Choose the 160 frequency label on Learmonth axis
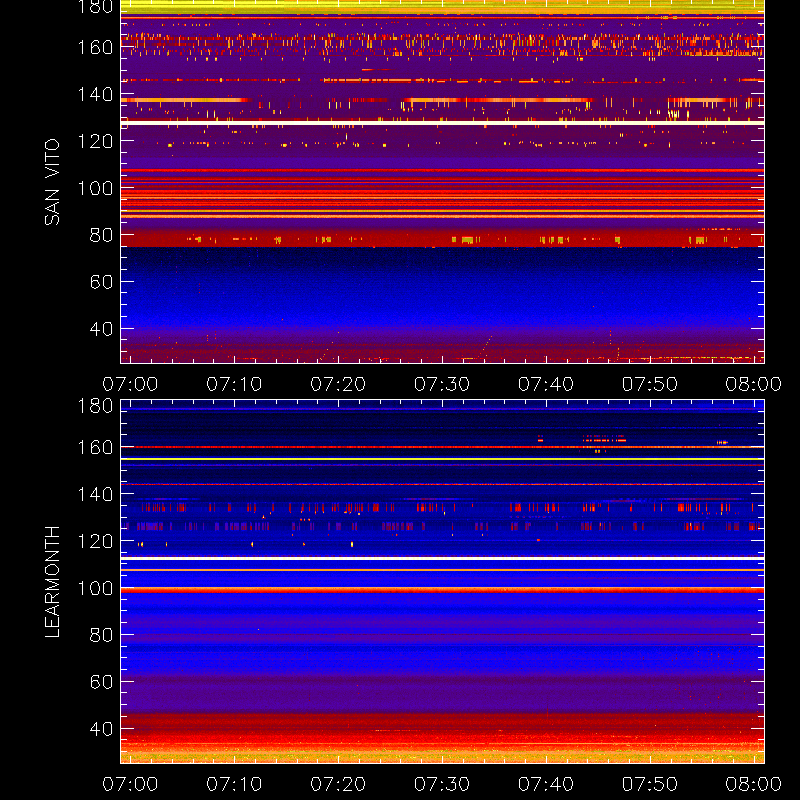Viewport: 800px width, 800px height. (x=95, y=447)
